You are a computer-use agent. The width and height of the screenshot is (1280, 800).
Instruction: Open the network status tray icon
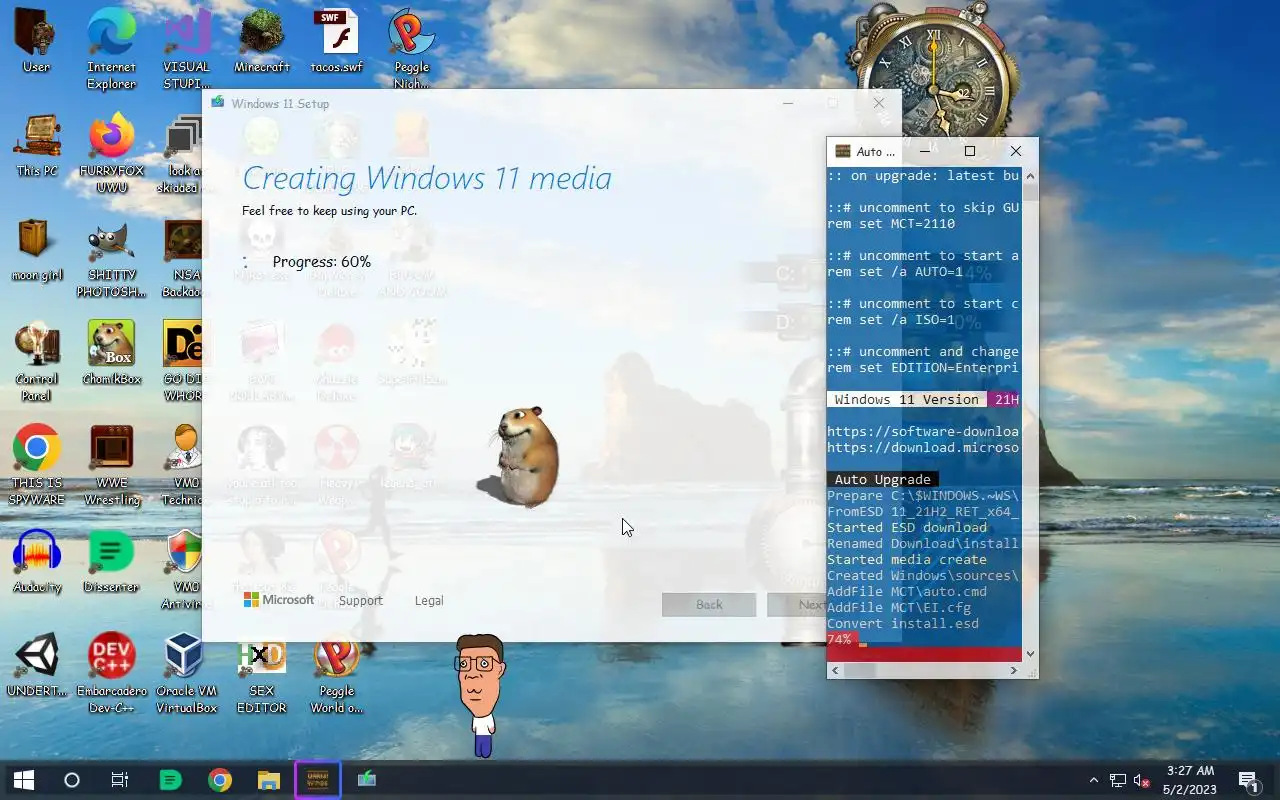(1117, 780)
